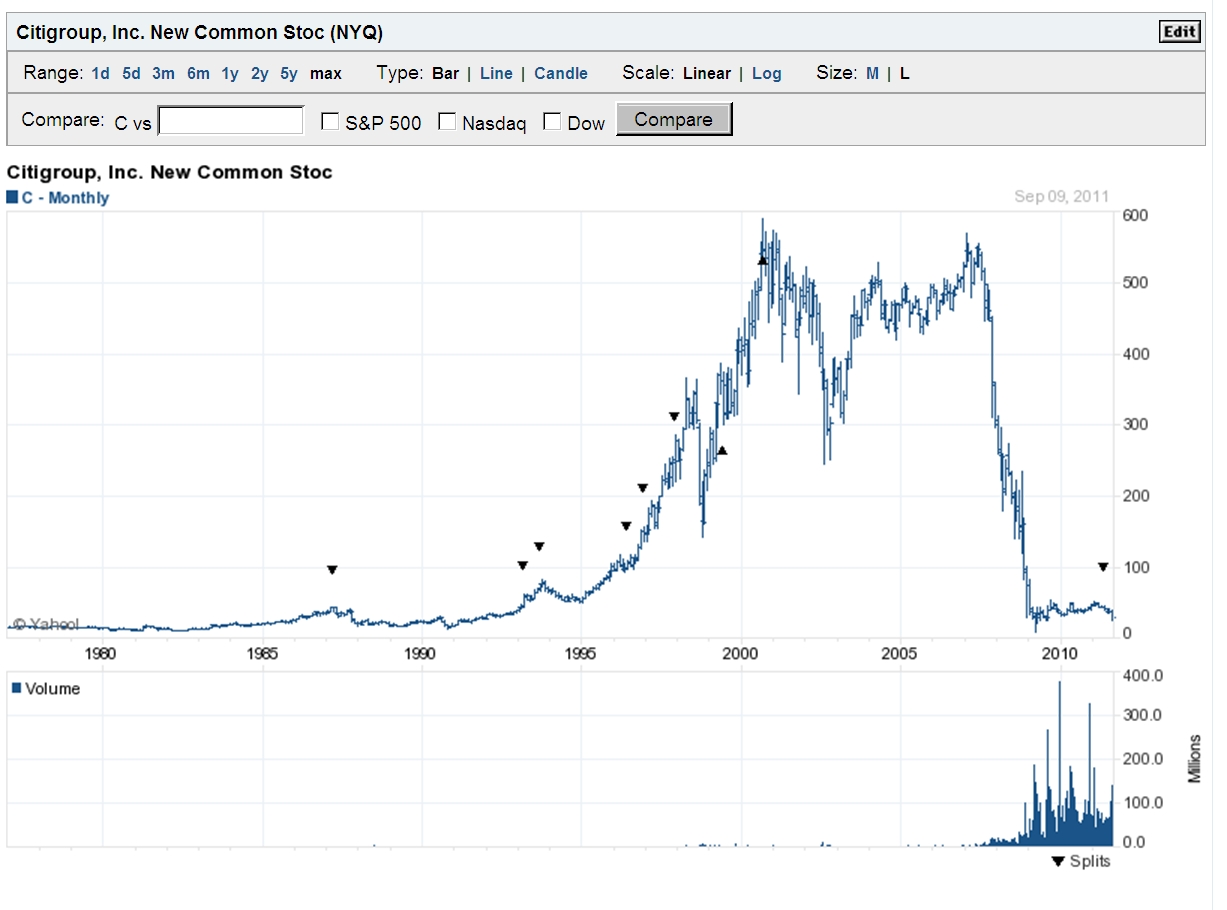Click the up-triangle marker near 2000 peak

point(762,260)
